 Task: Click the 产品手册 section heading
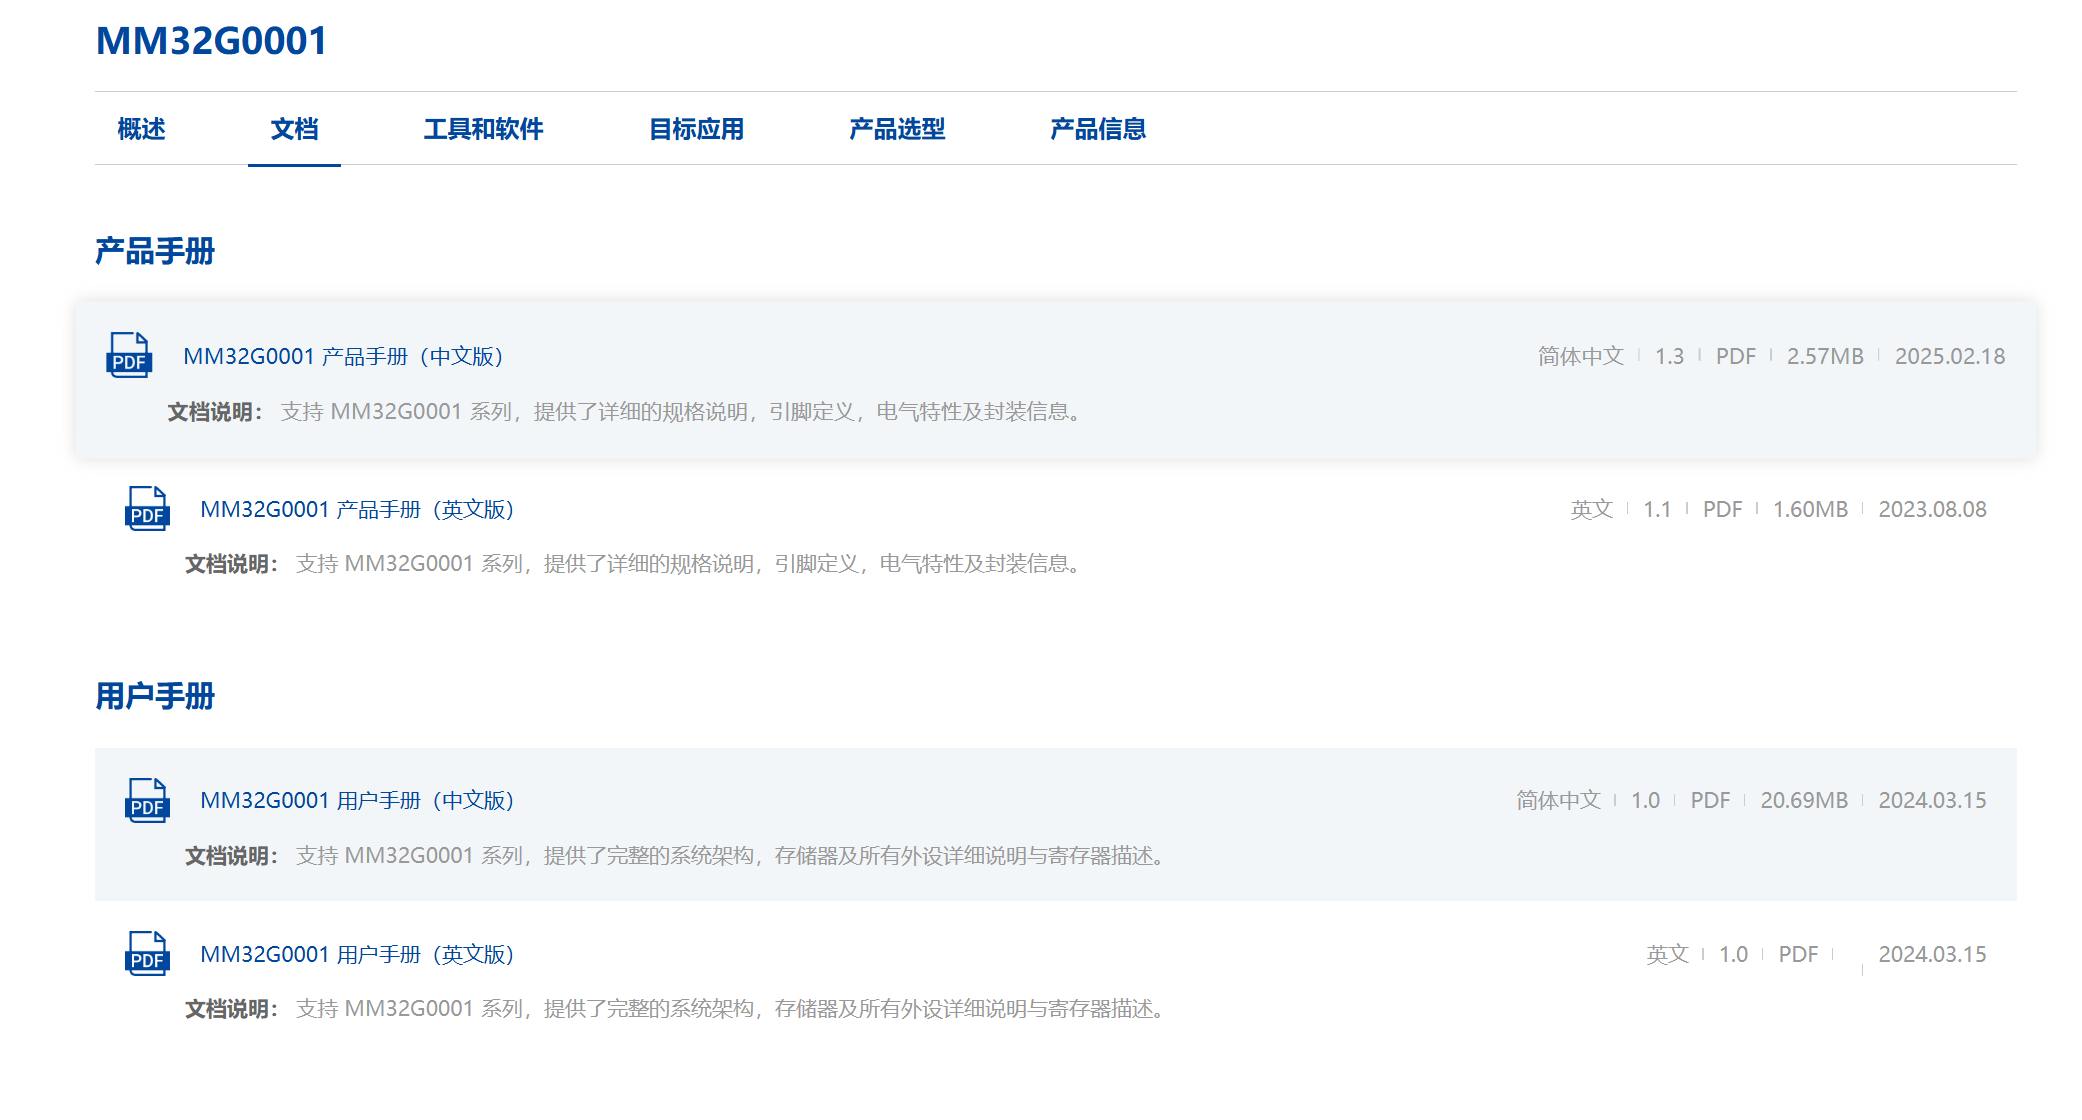point(155,251)
